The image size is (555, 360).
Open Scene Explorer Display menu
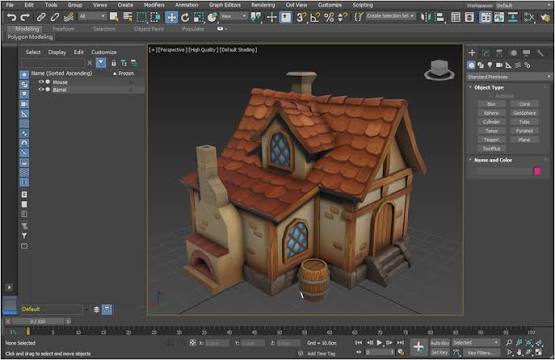(57, 52)
